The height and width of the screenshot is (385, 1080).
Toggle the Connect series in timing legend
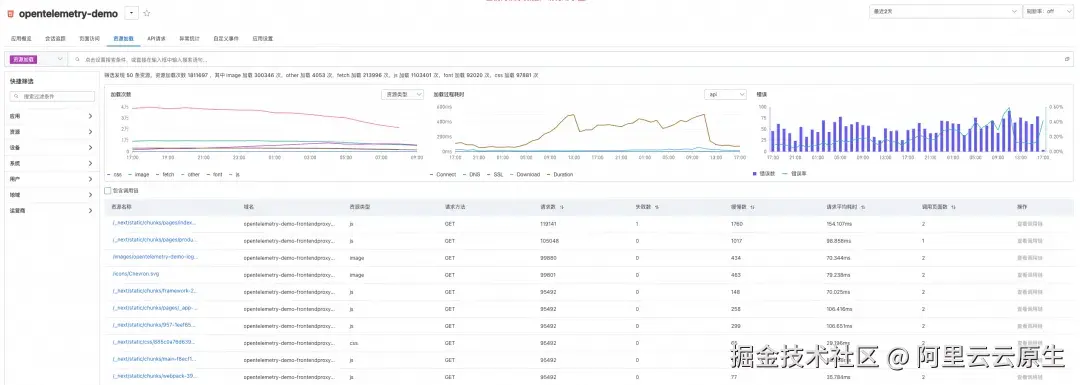pos(442,174)
